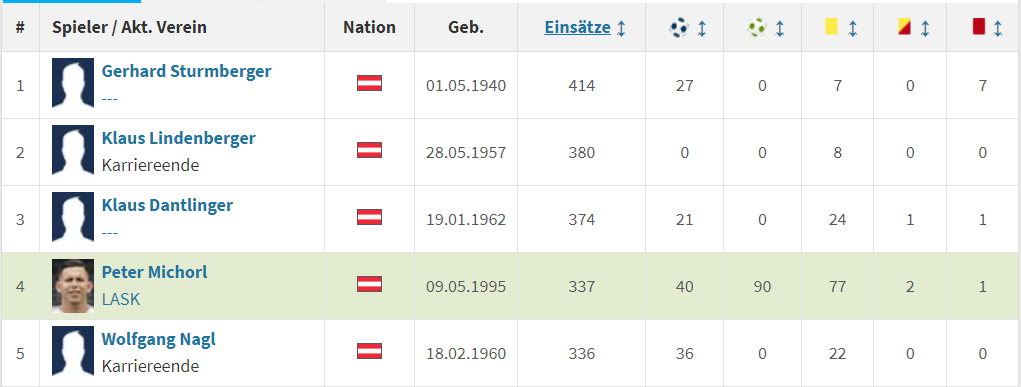The image size is (1021, 387).
Task: Click the yellow card column icon
Action: pyautogui.click(x=831, y=27)
